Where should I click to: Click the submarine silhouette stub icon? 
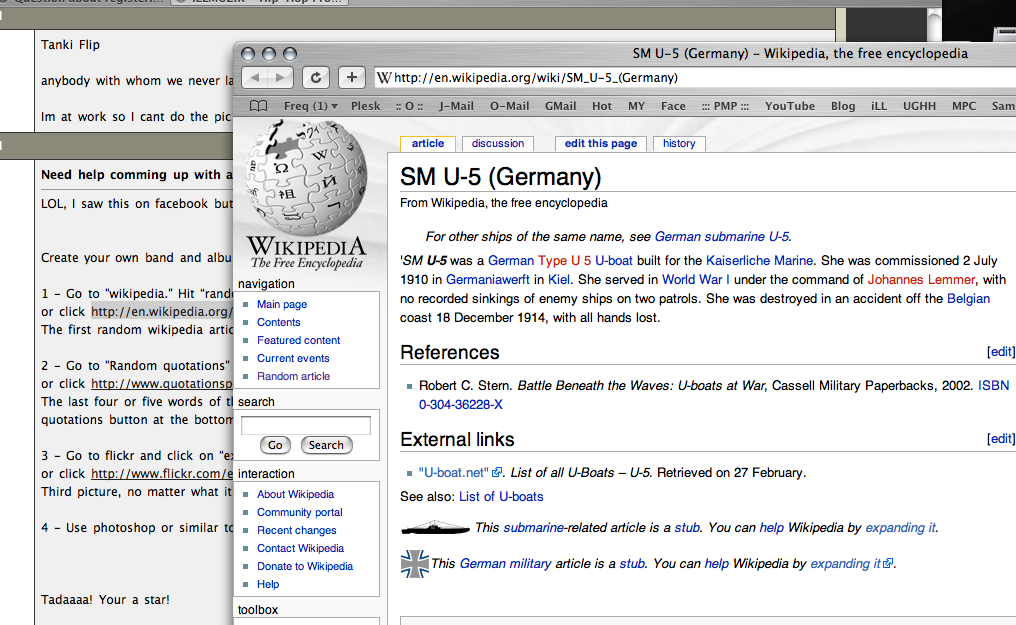(435, 528)
